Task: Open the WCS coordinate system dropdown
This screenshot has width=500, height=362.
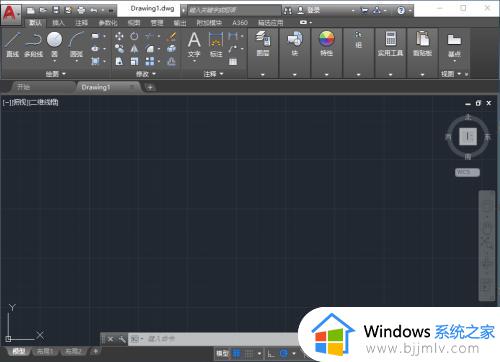Action: tap(467, 172)
